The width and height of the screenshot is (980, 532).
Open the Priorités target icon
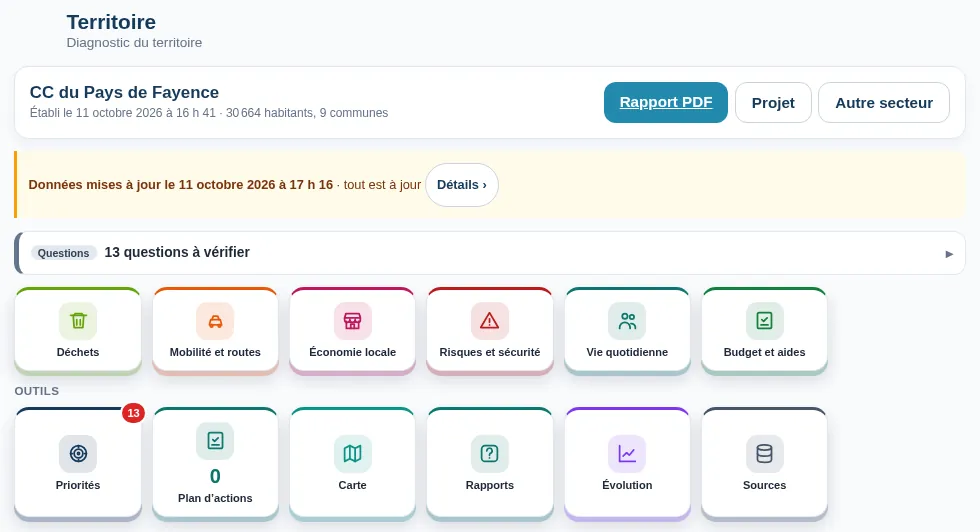(78, 453)
